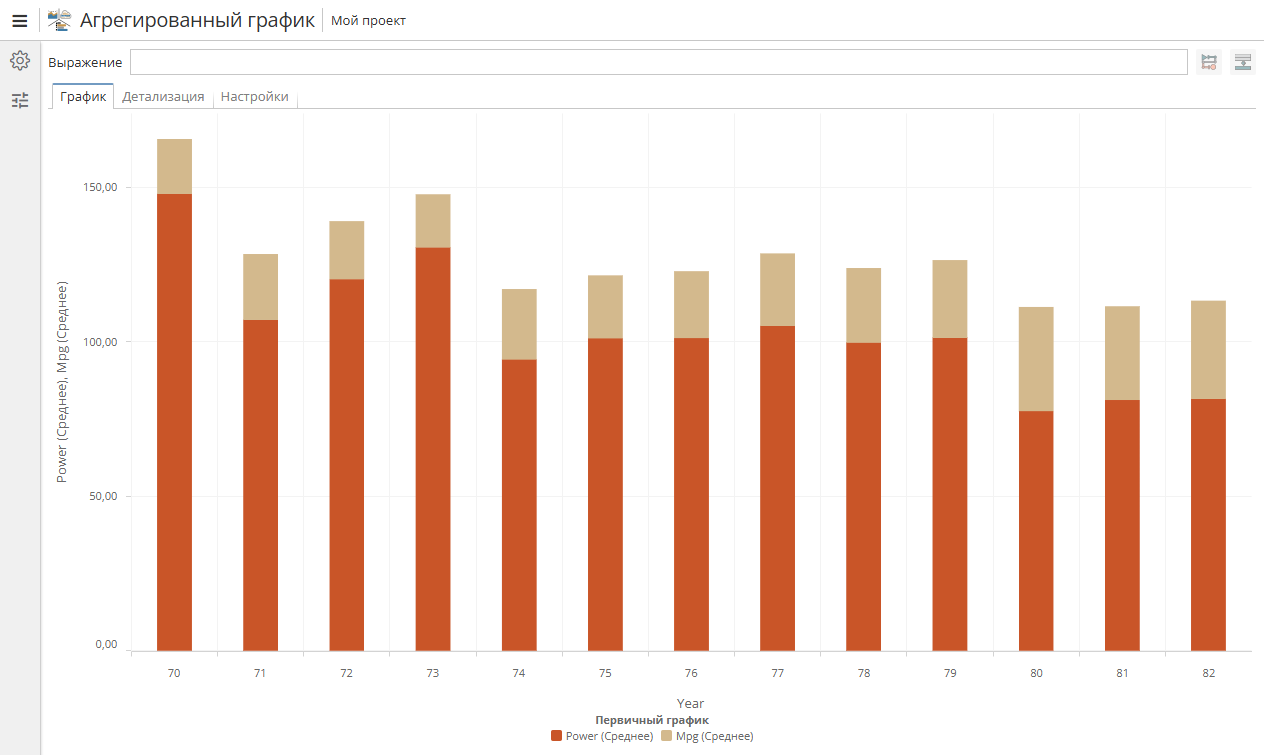Viewport: 1264px width, 755px height.
Task: Click the sliders/parameters icon in the left sidebar
Action: coord(20,100)
